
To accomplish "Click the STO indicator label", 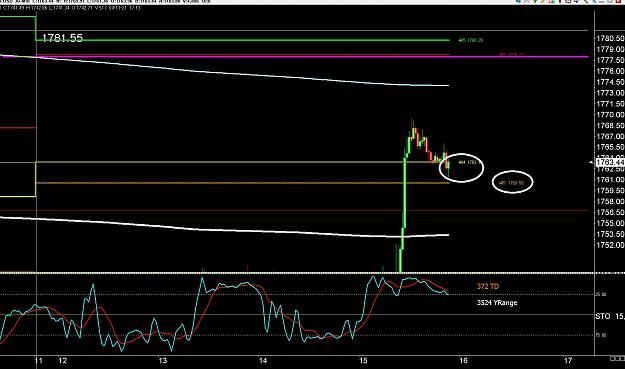I will point(603,316).
